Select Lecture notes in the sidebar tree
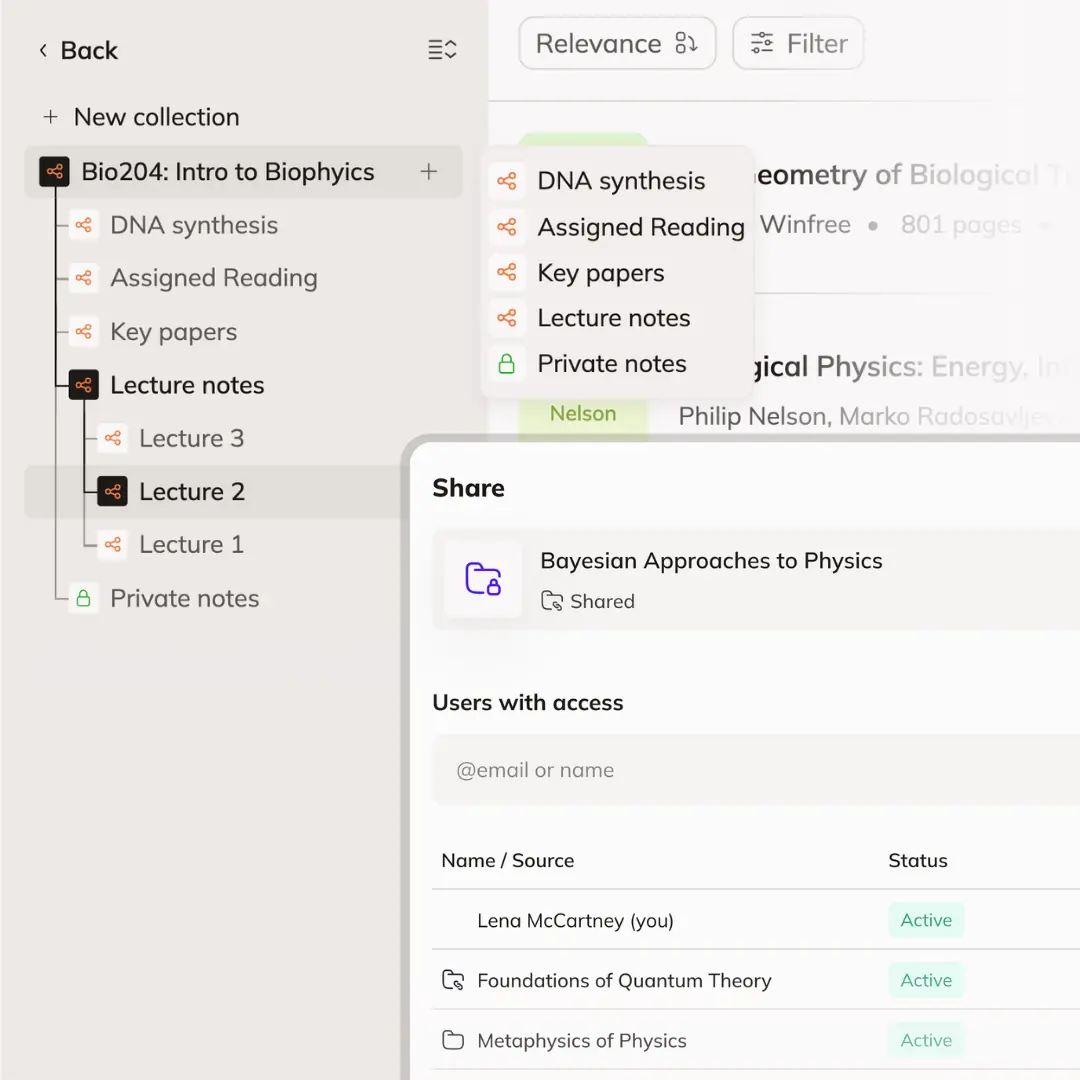This screenshot has height=1080, width=1080. point(187,385)
